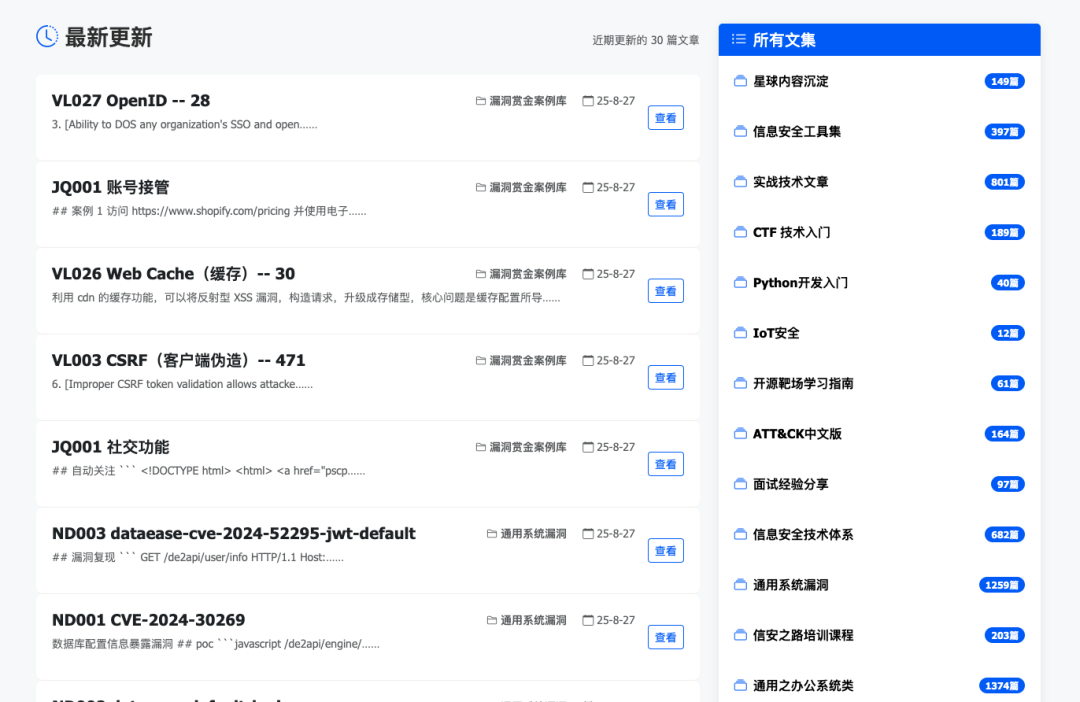This screenshot has height=702, width=1080.
Task: Open 信息安全技术体系 collection
Action: tap(803, 534)
